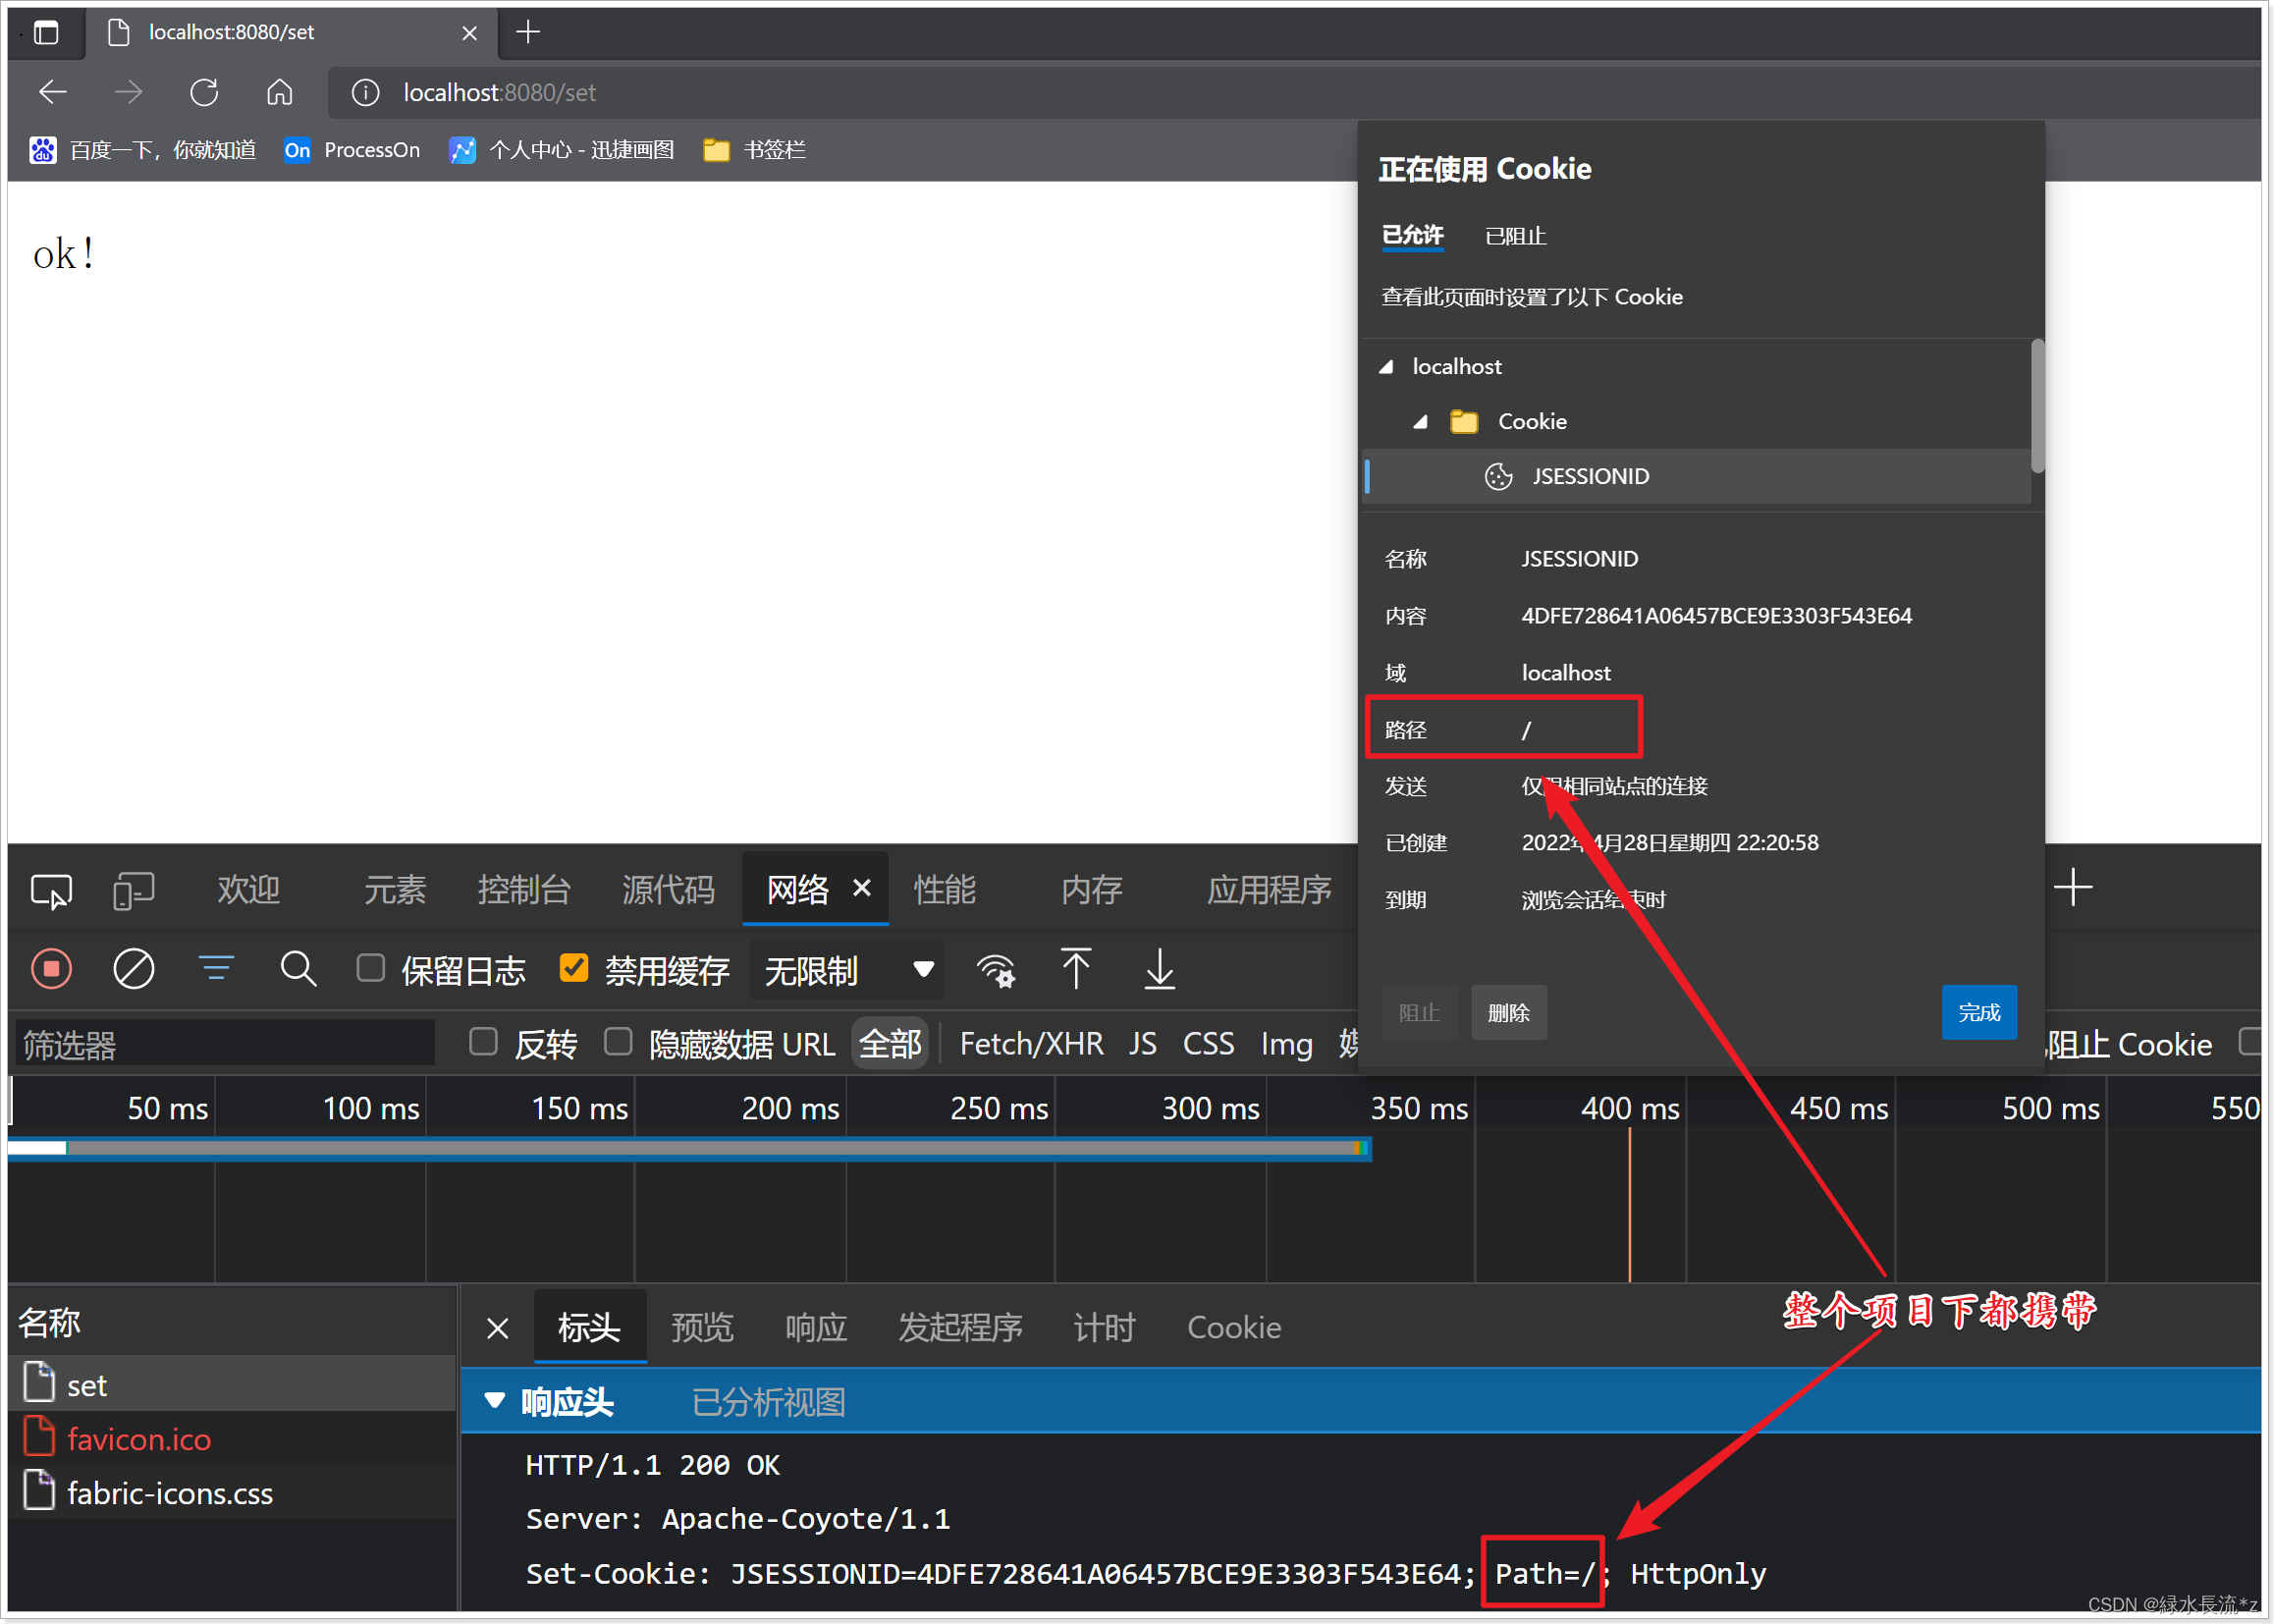The width and height of the screenshot is (2274, 1624).
Task: Filter requests by Img
Action: point(1287,1044)
